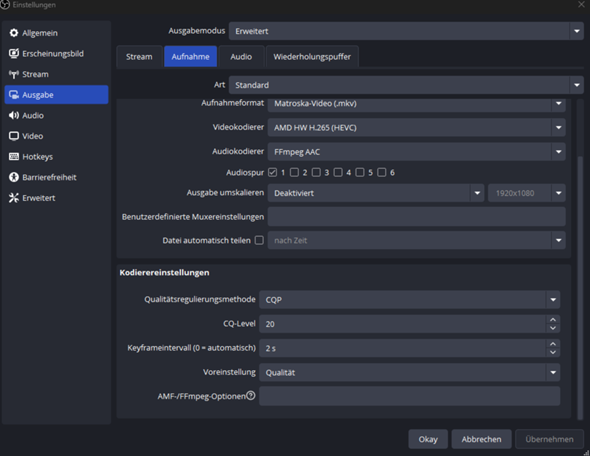Enable Datei automatisch teilen checkbox
Screen dimensions: 590x456
tap(259, 240)
